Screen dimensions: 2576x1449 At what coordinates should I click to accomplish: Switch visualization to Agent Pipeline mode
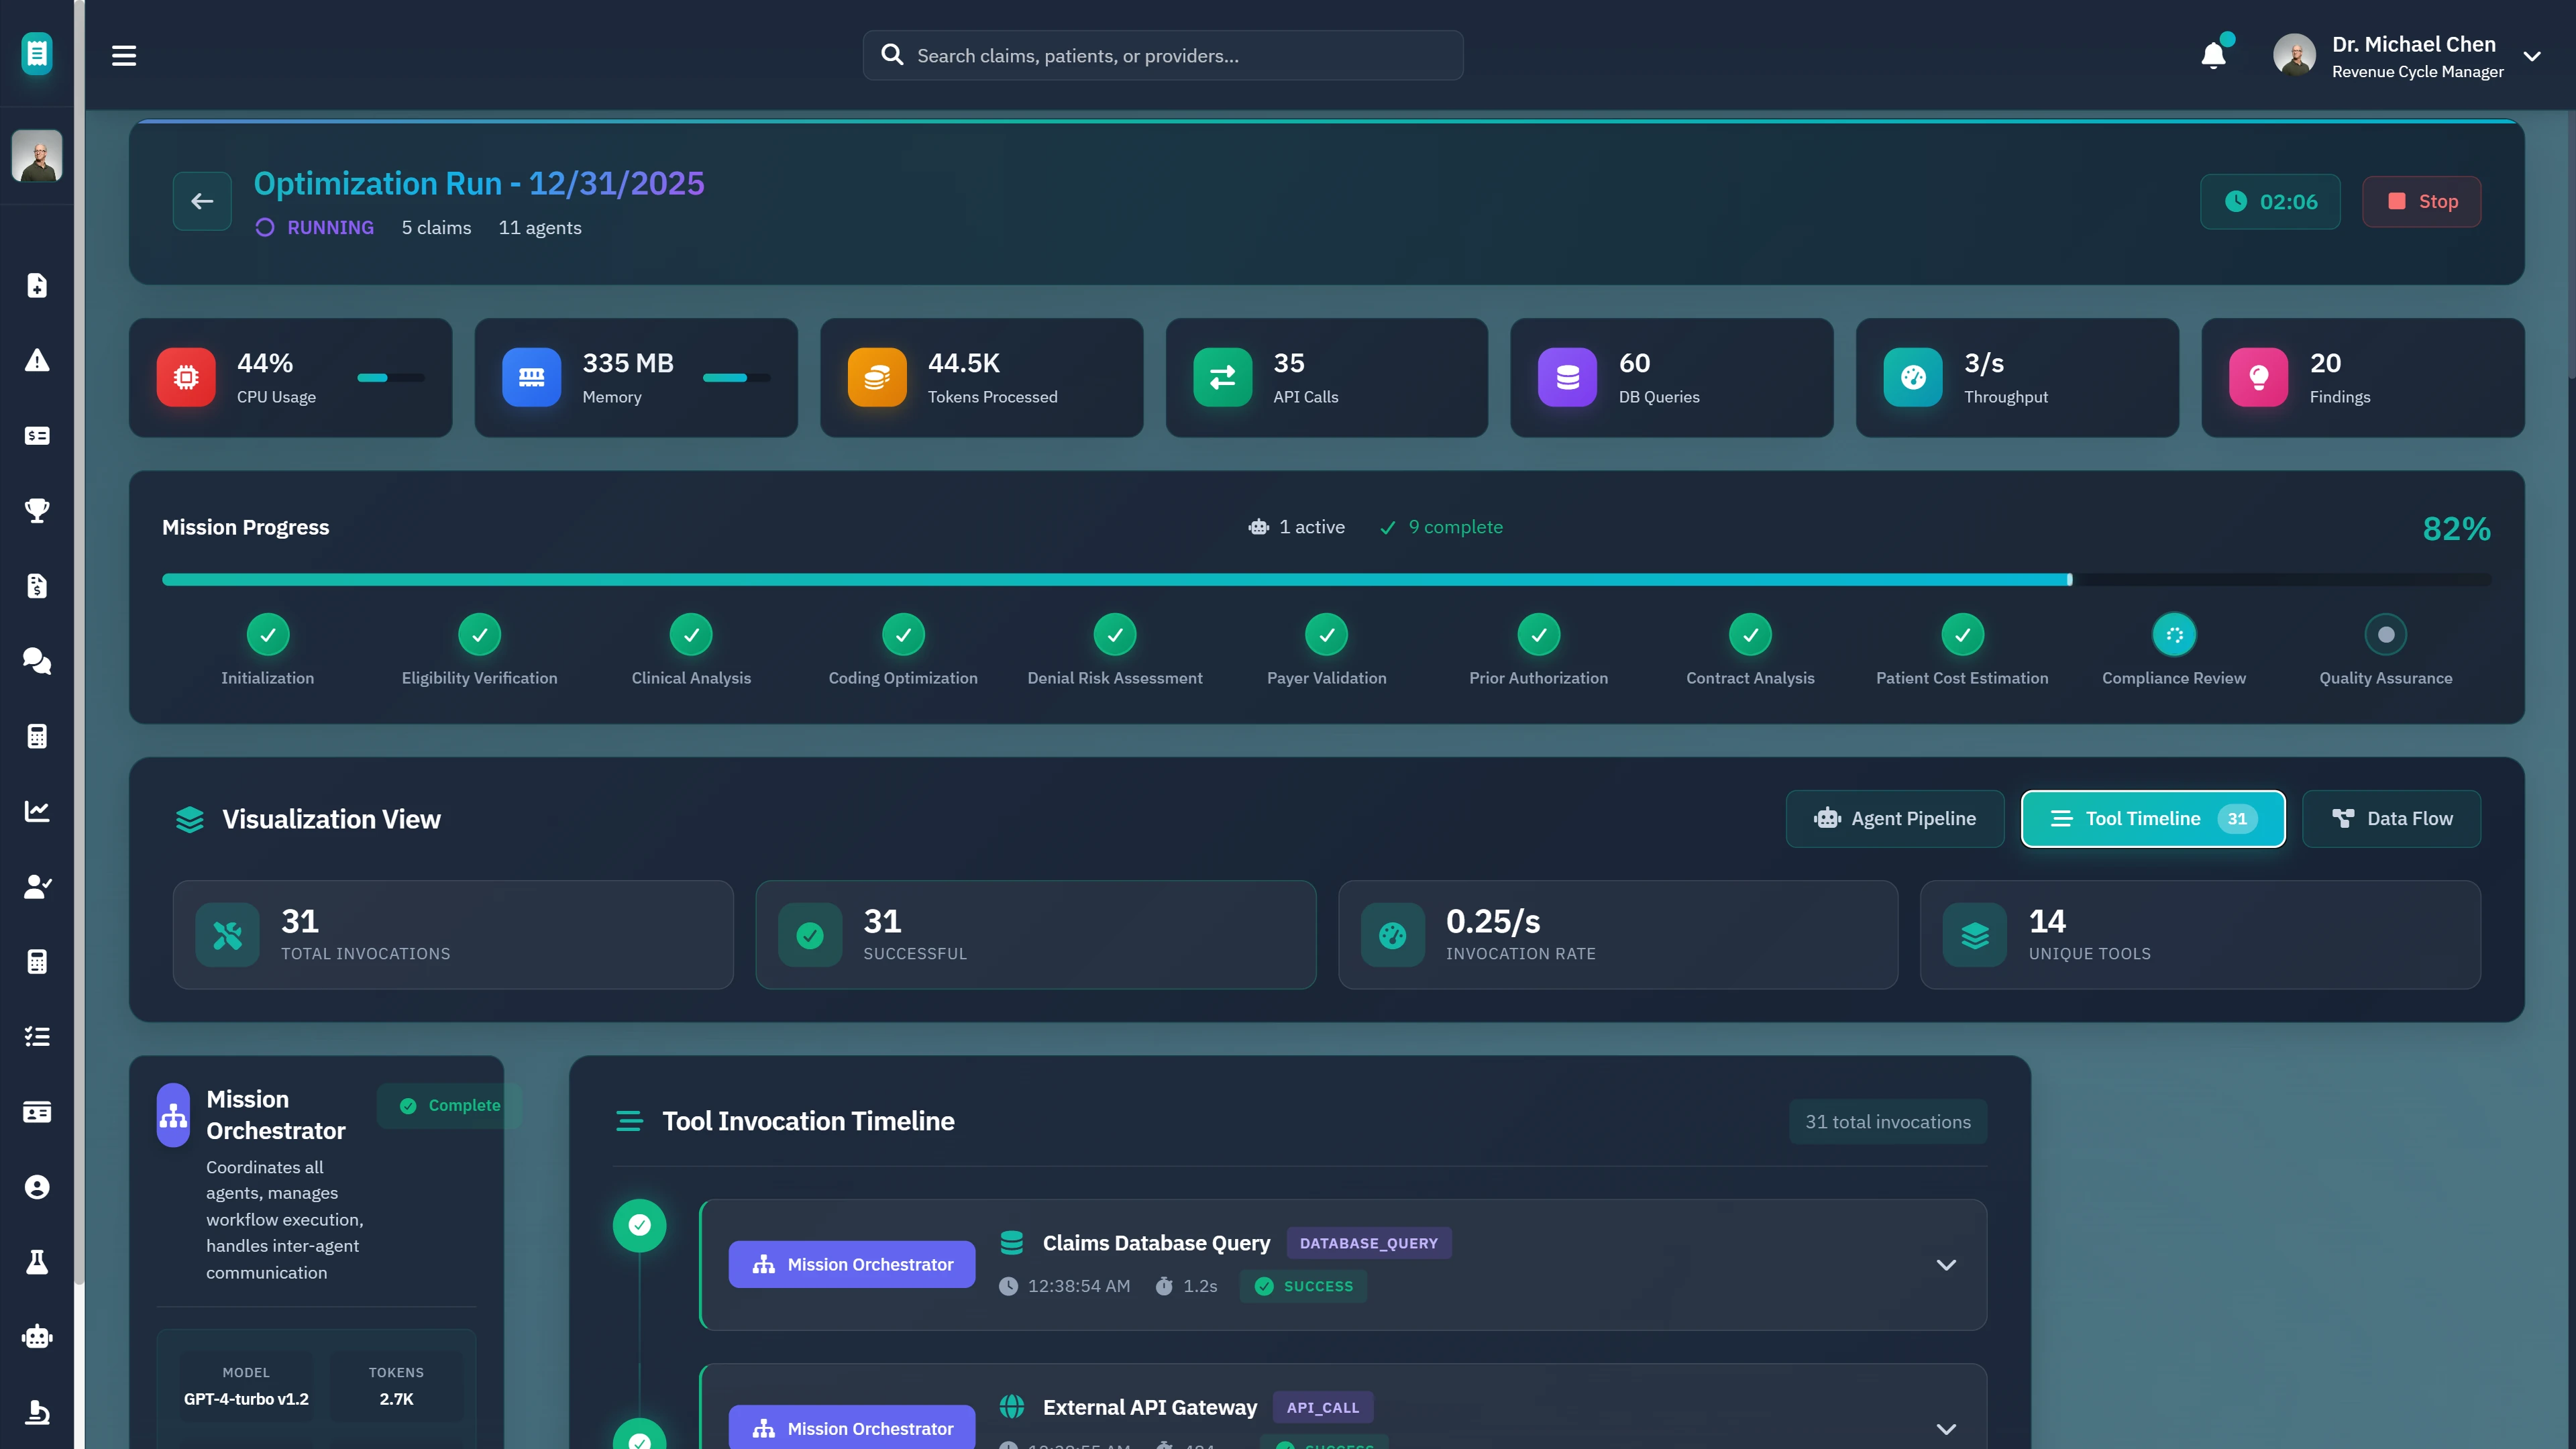tap(1894, 818)
